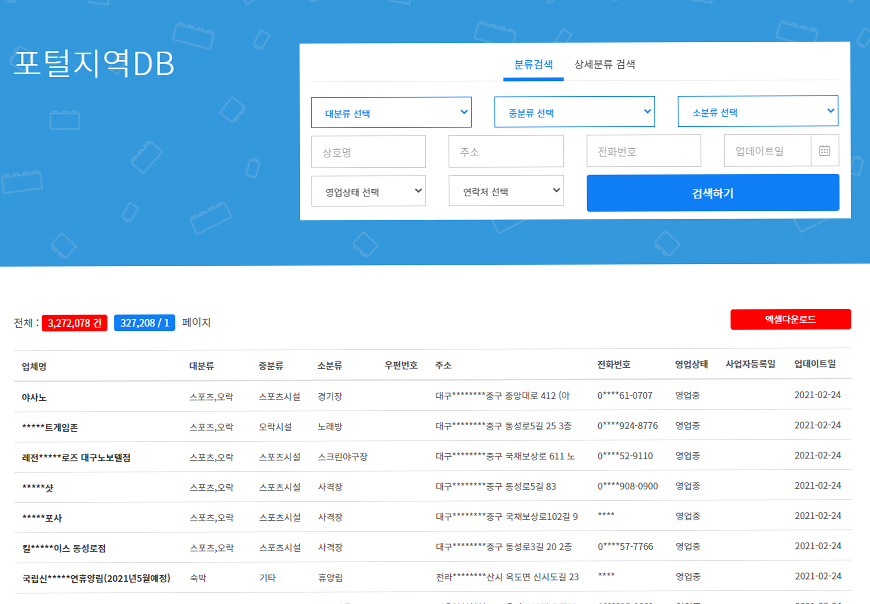Image resolution: width=870 pixels, height=604 pixels.
Task: Click 노래방 subcategory cell
Action: click(330, 427)
